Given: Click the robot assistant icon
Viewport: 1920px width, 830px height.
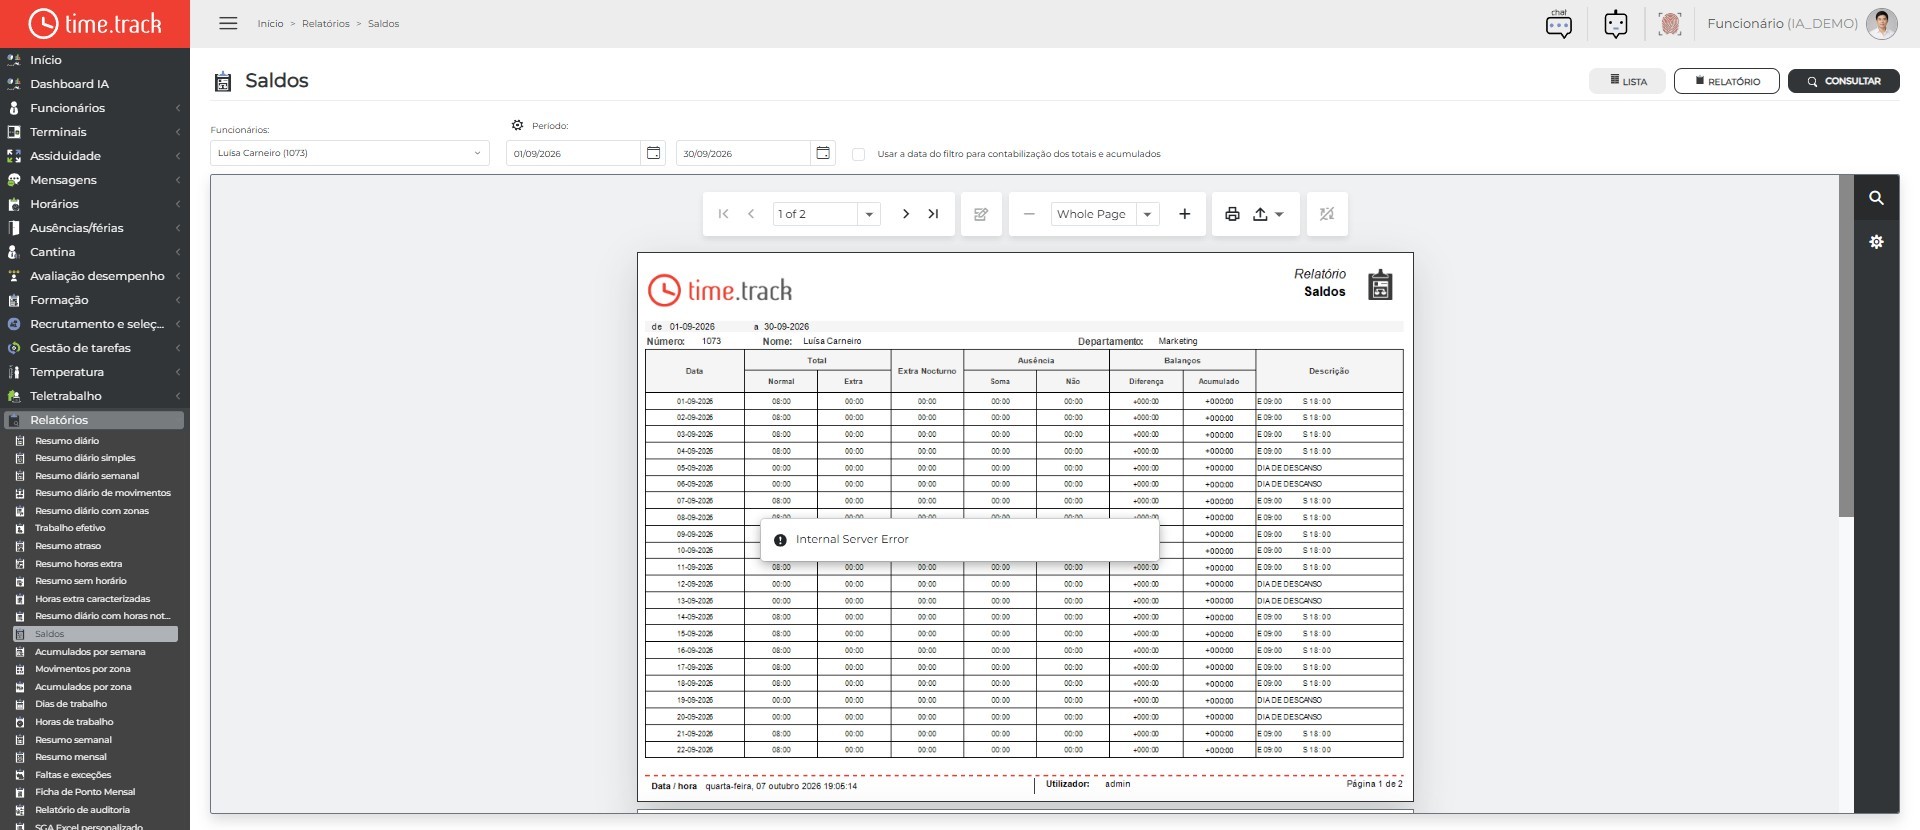Looking at the screenshot, I should (x=1615, y=24).
